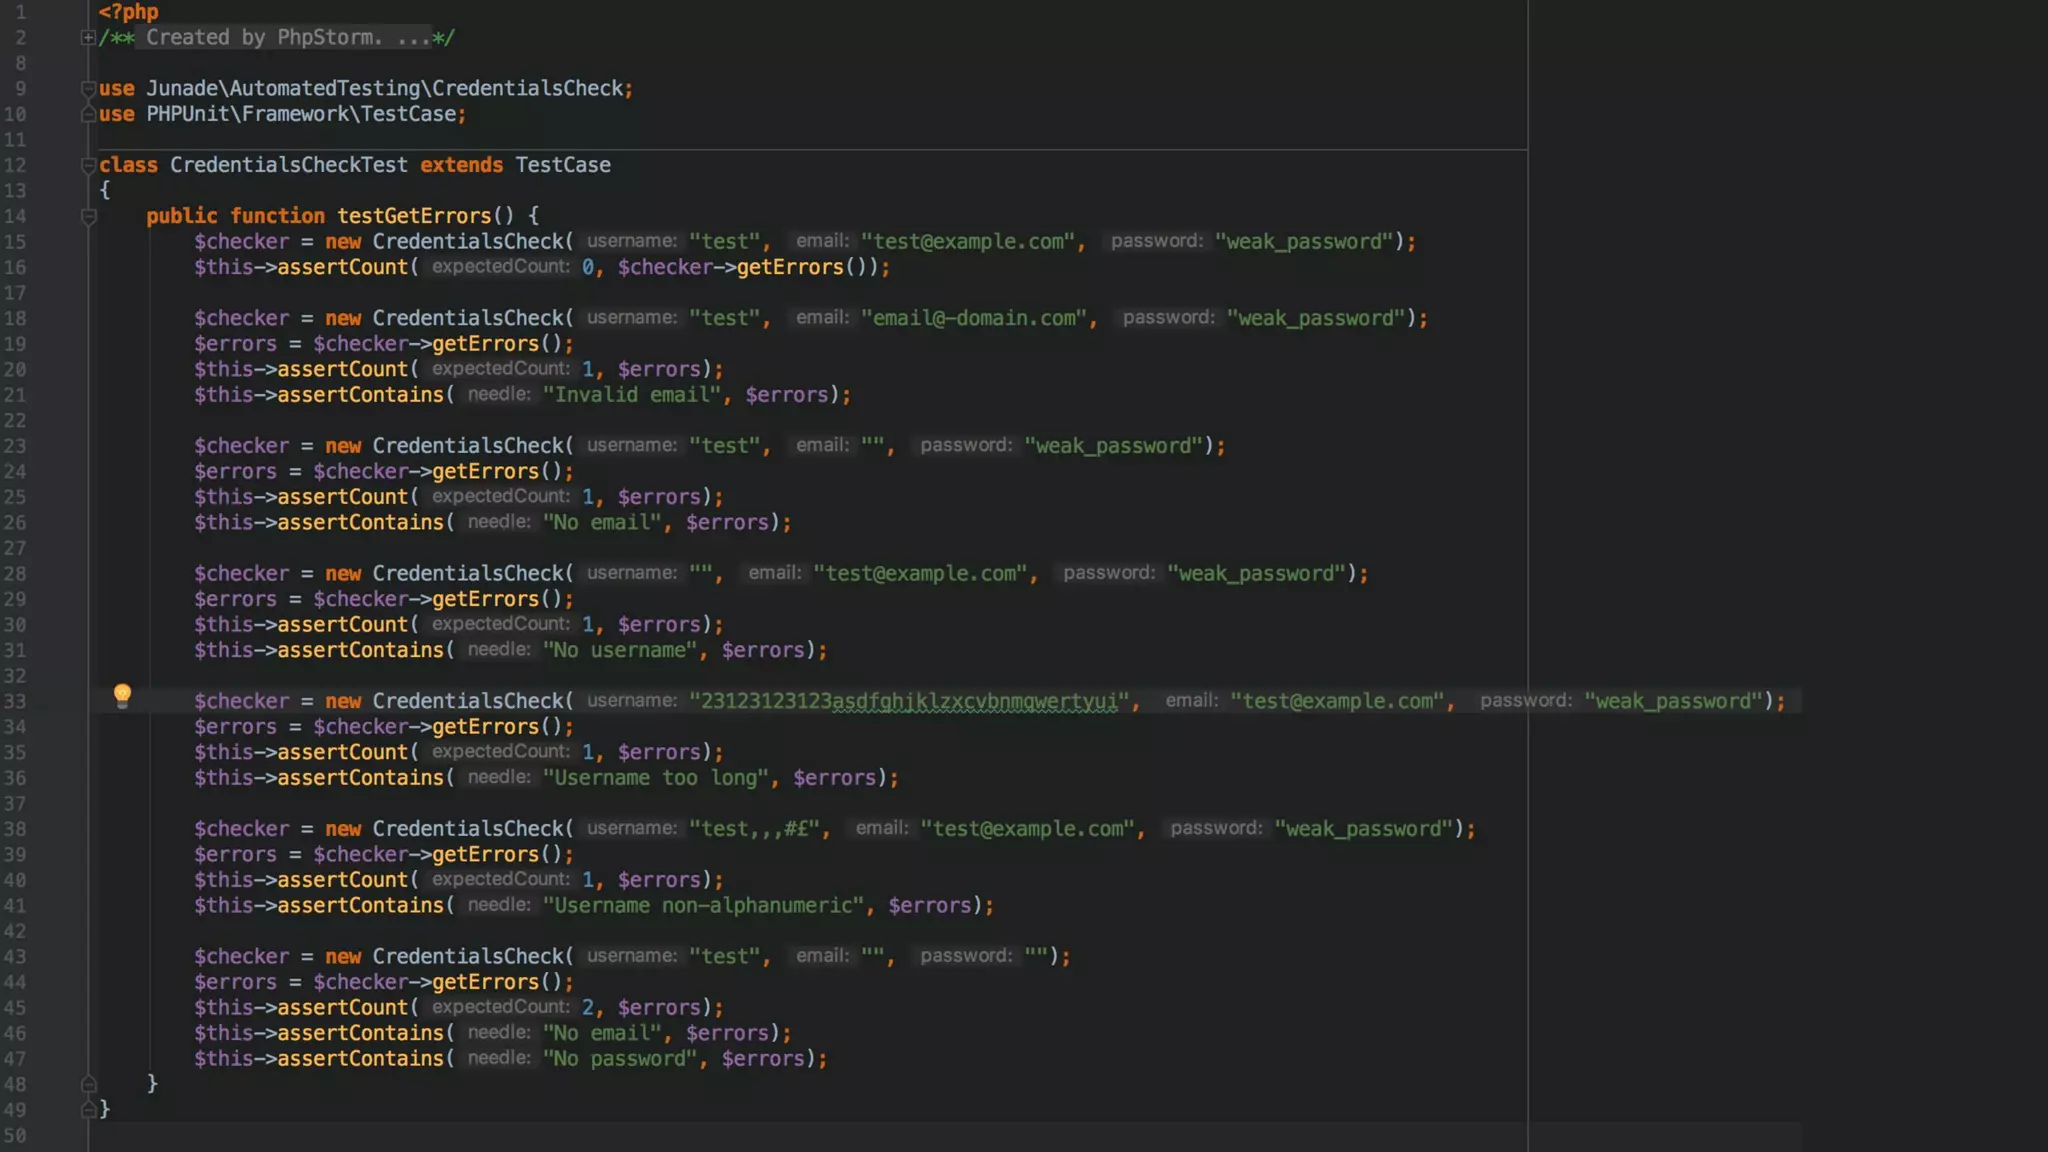The width and height of the screenshot is (2048, 1152).
Task: Click the expectedCount hint on line 45
Action: [x=500, y=1007]
